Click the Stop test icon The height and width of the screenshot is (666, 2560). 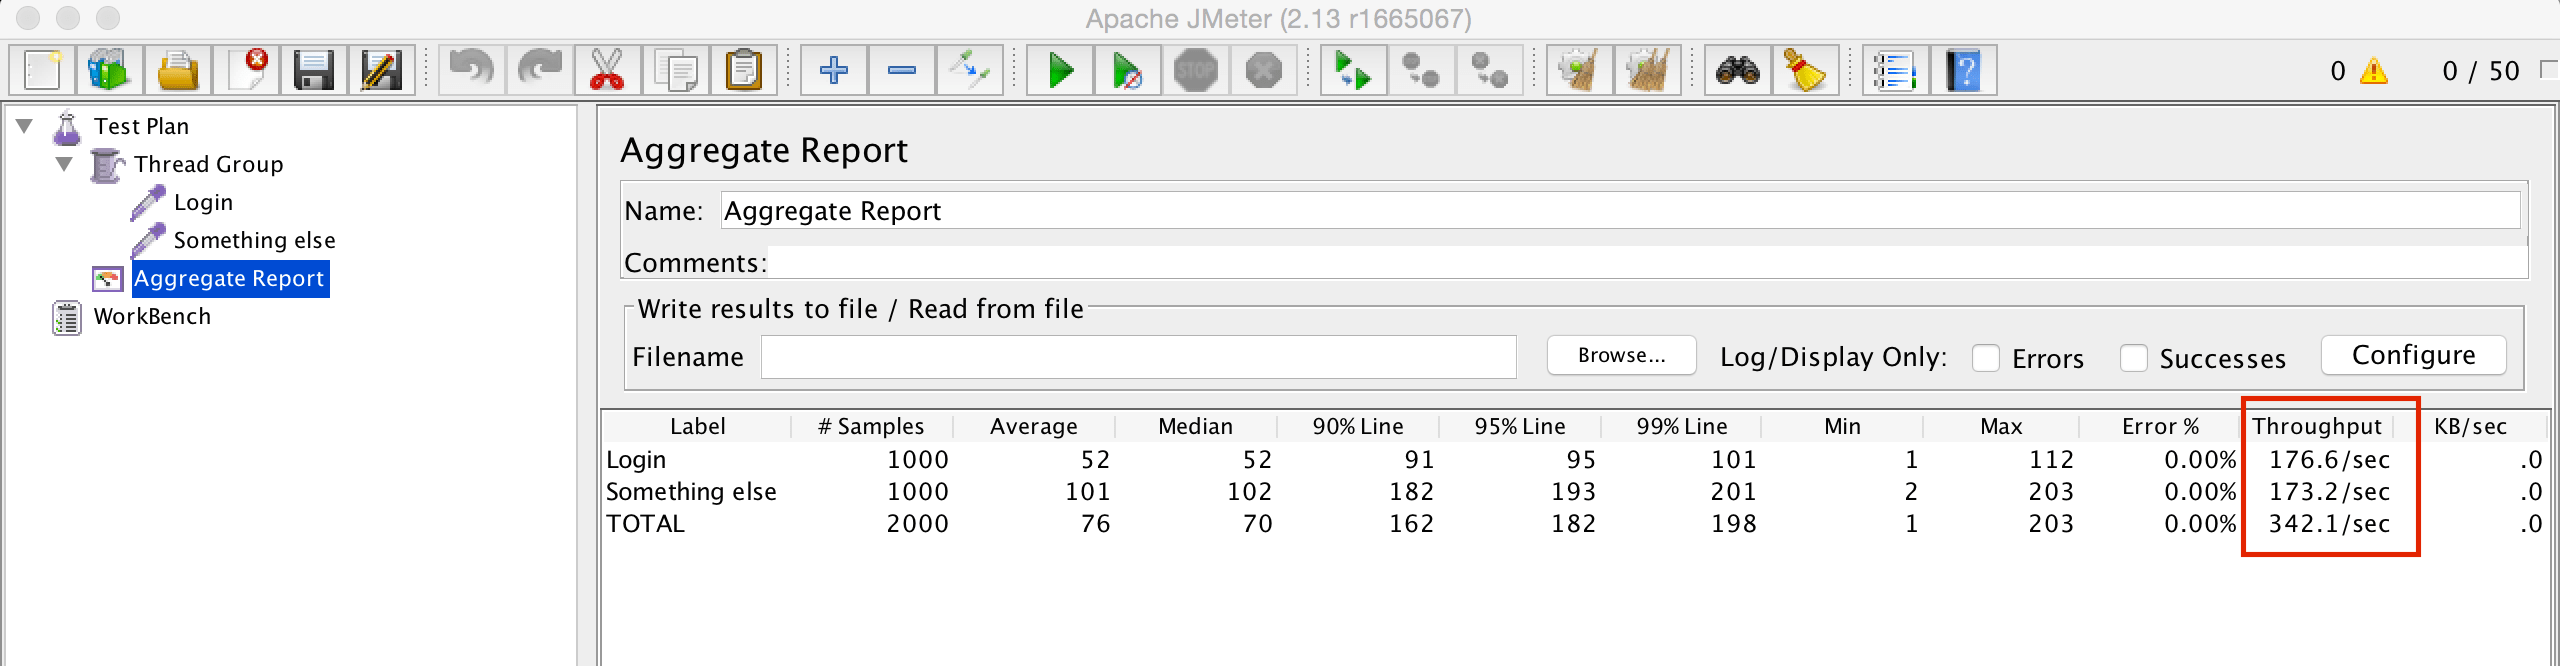pos(1196,71)
